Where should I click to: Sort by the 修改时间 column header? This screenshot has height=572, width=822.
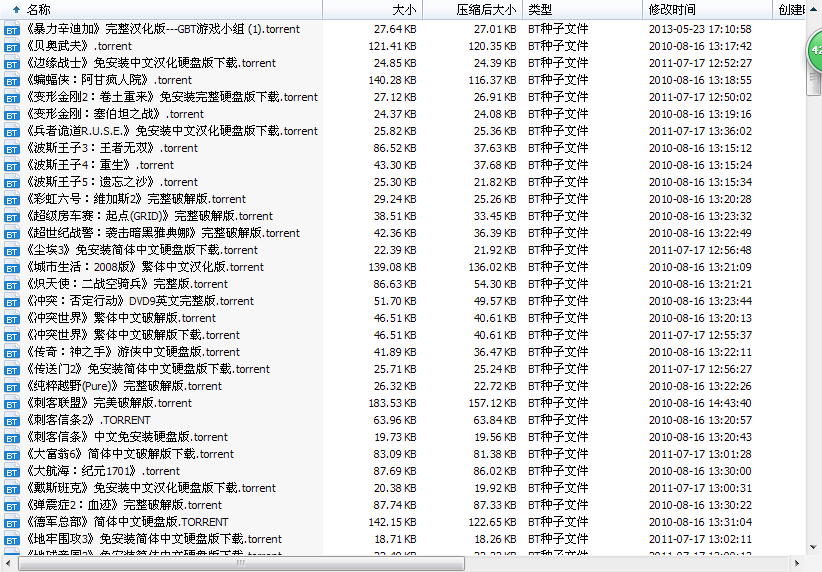click(x=707, y=9)
